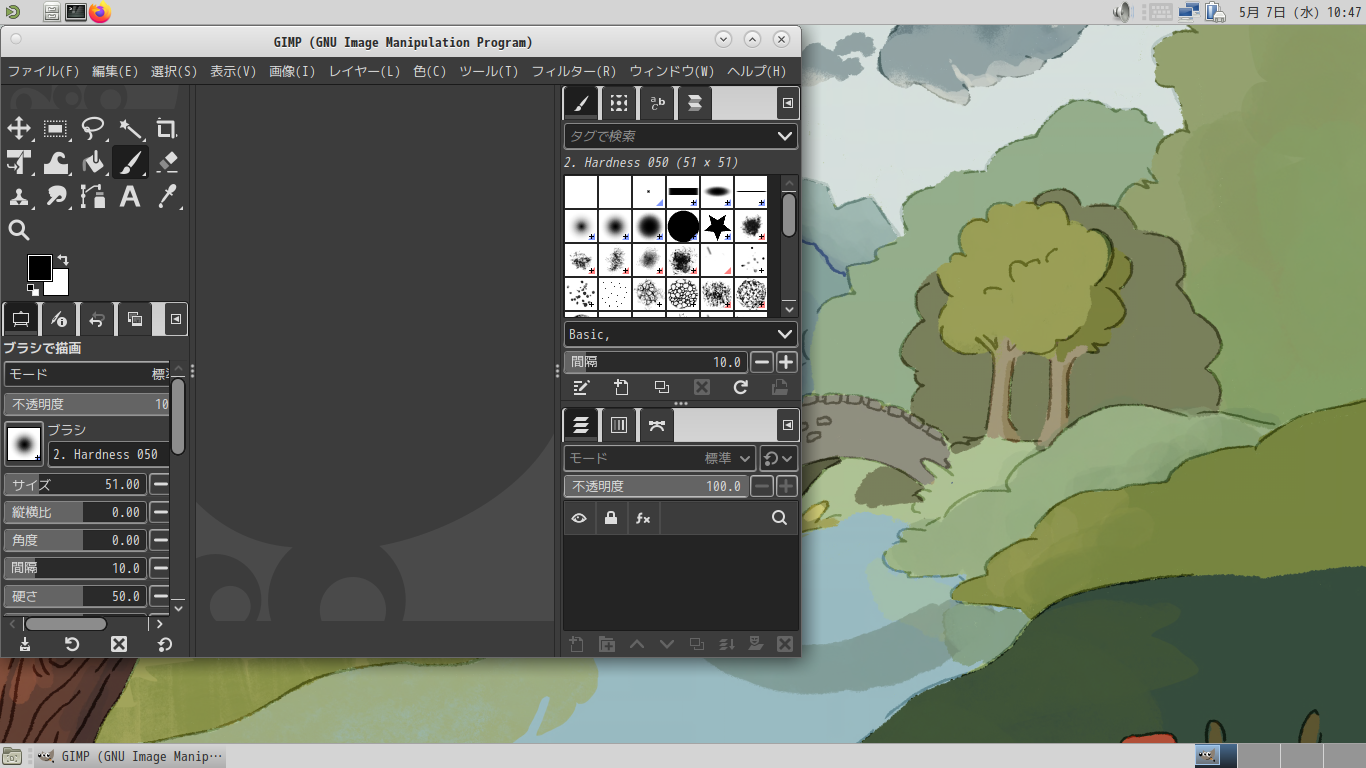
Task: Switch to the Channels tab
Action: pos(619,425)
